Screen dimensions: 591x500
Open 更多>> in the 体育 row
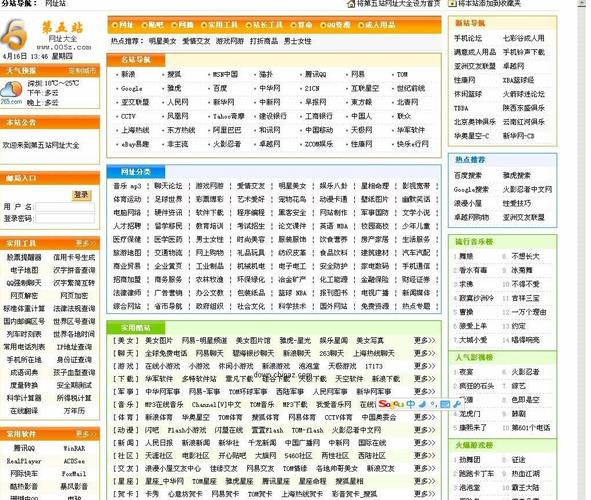click(424, 417)
